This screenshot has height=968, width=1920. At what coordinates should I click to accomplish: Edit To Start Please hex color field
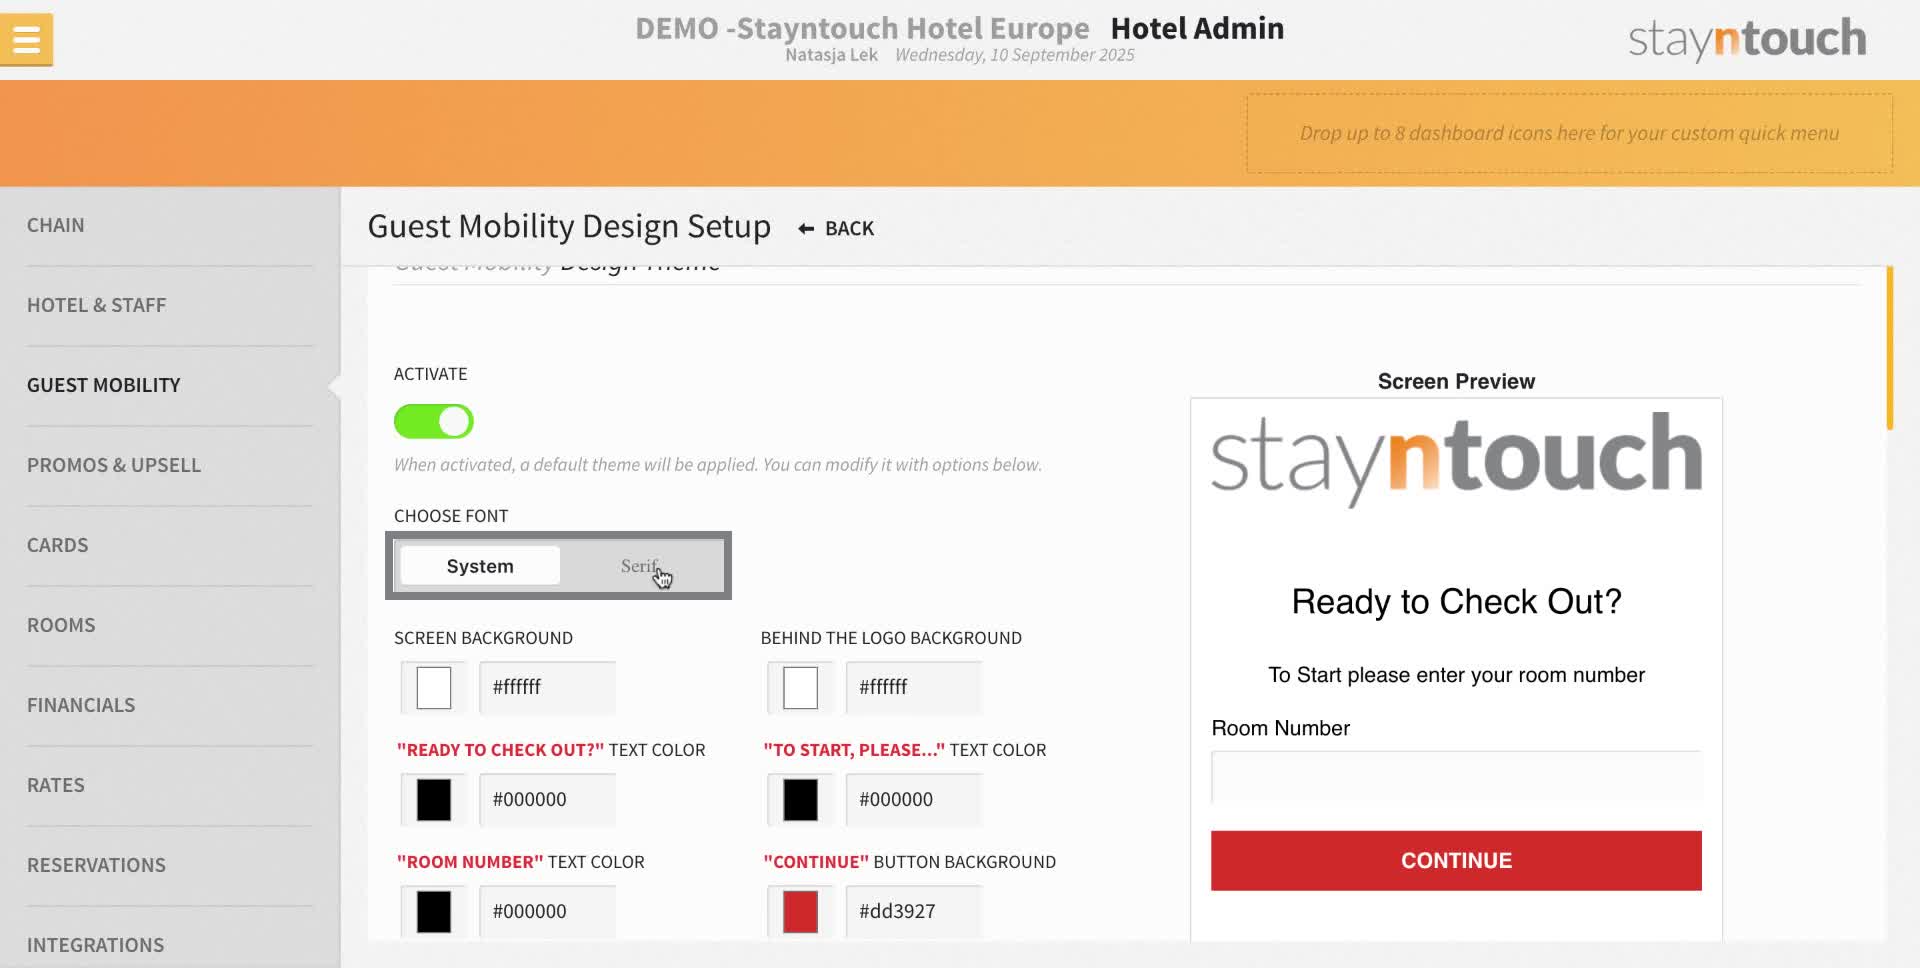[914, 800]
